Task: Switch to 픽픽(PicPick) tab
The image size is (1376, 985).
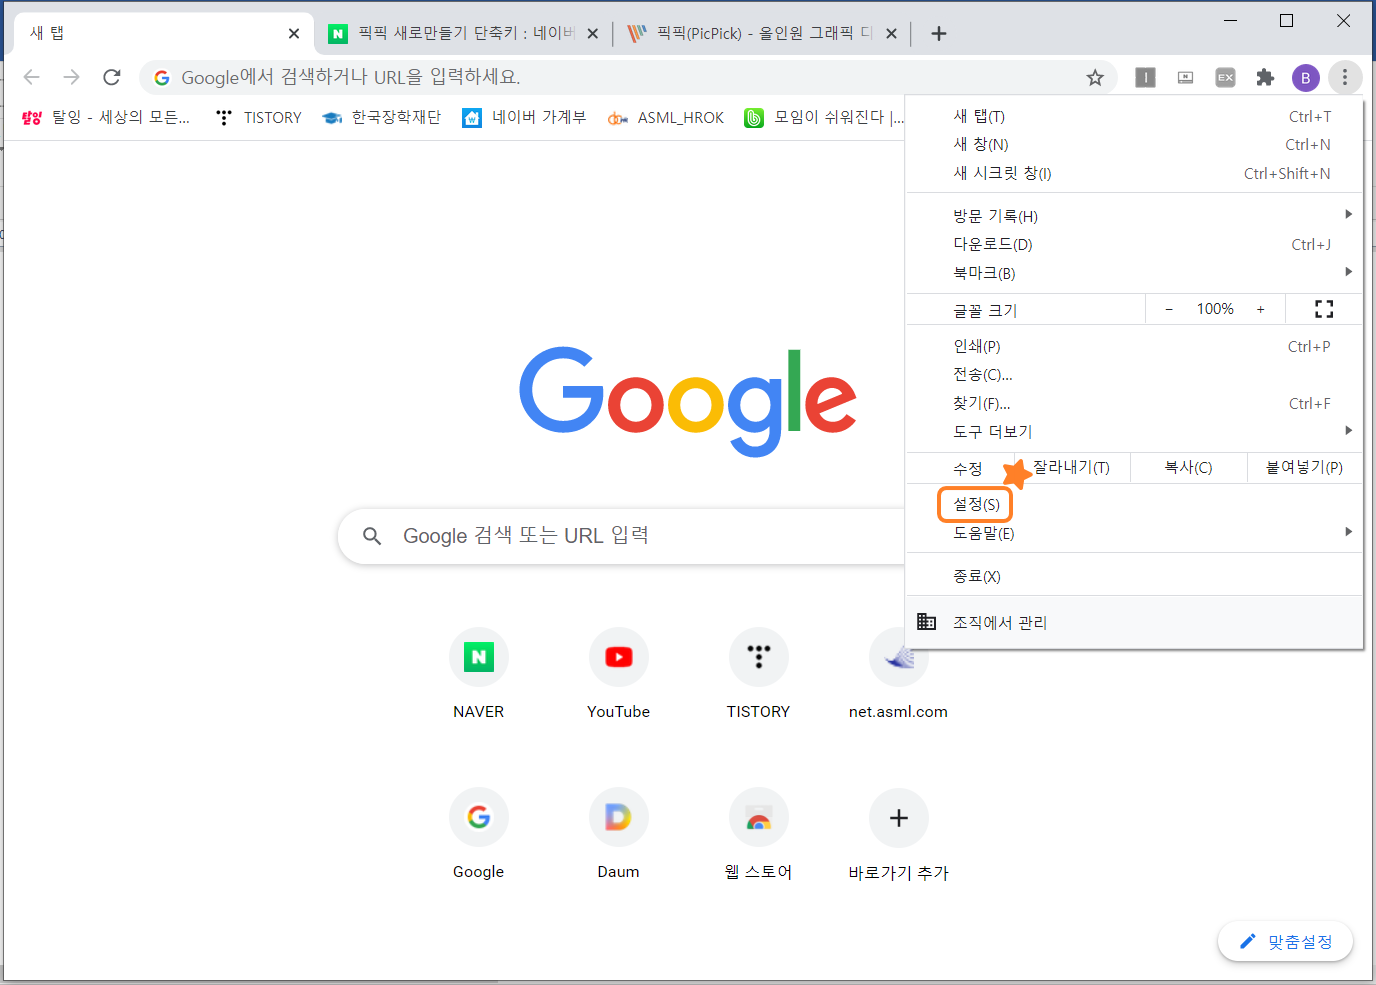Action: (x=762, y=33)
